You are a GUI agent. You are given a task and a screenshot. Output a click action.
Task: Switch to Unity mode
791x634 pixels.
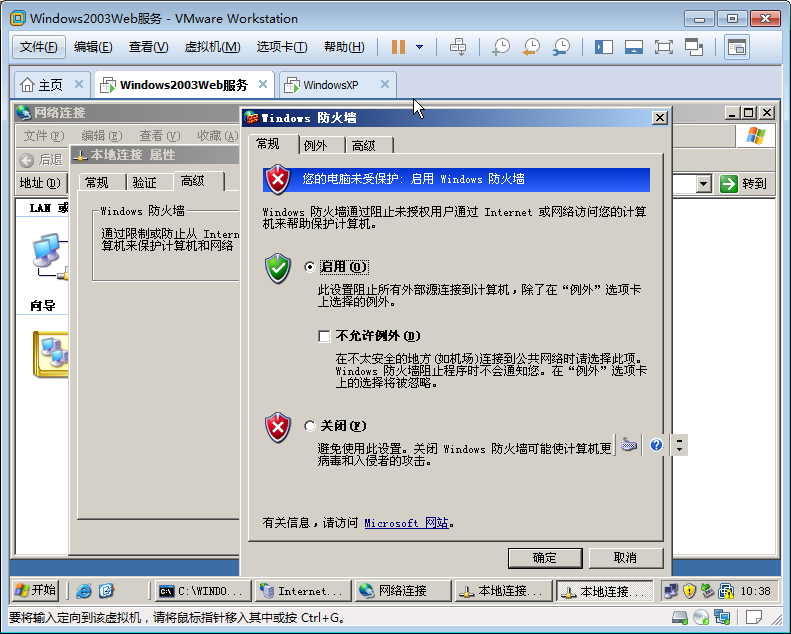click(x=694, y=47)
